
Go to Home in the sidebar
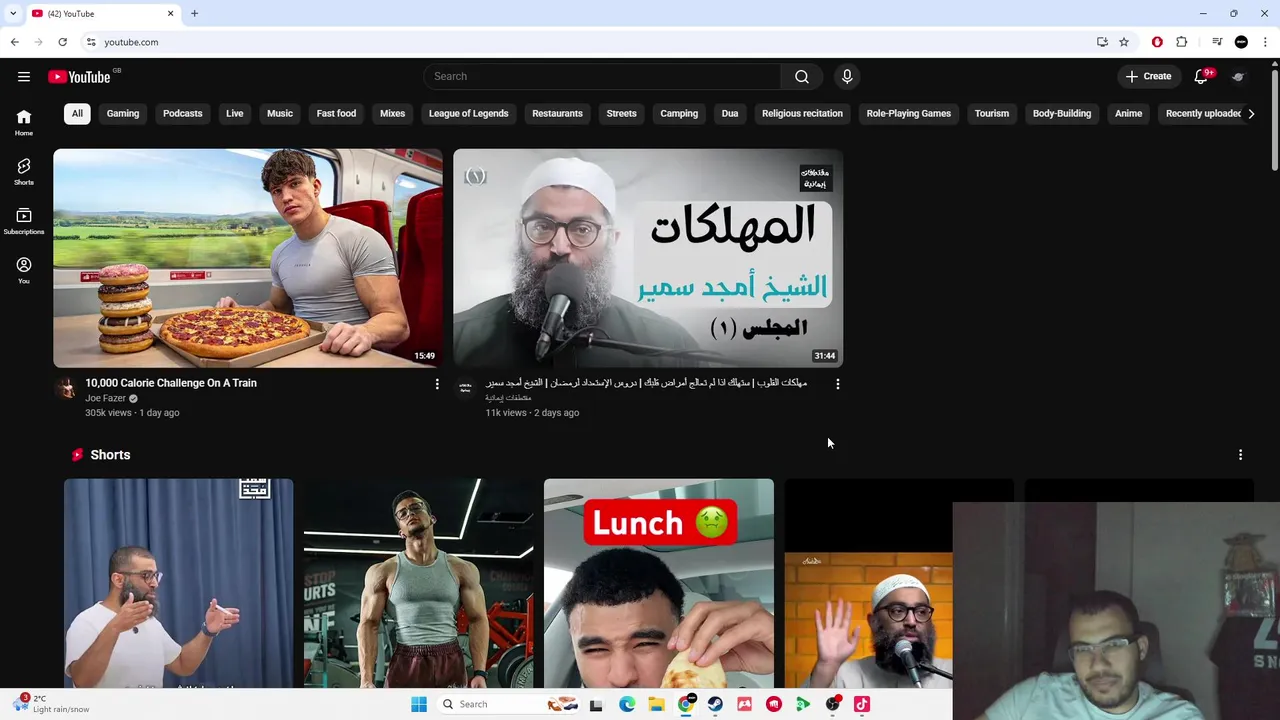click(24, 123)
